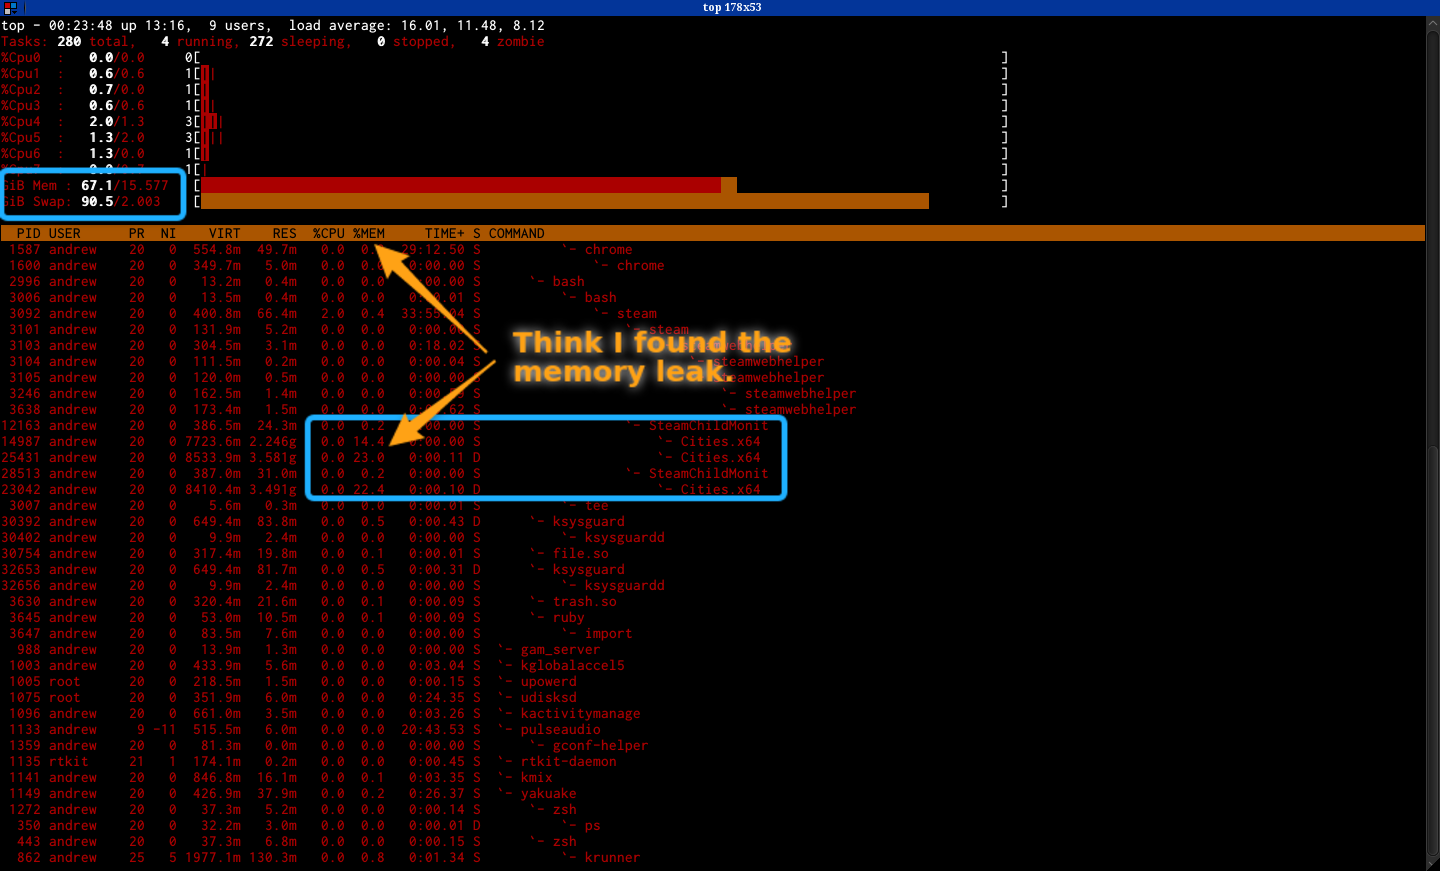This screenshot has height=871, width=1440.
Task: Select process row with PID 1587
Action: click(x=712, y=249)
